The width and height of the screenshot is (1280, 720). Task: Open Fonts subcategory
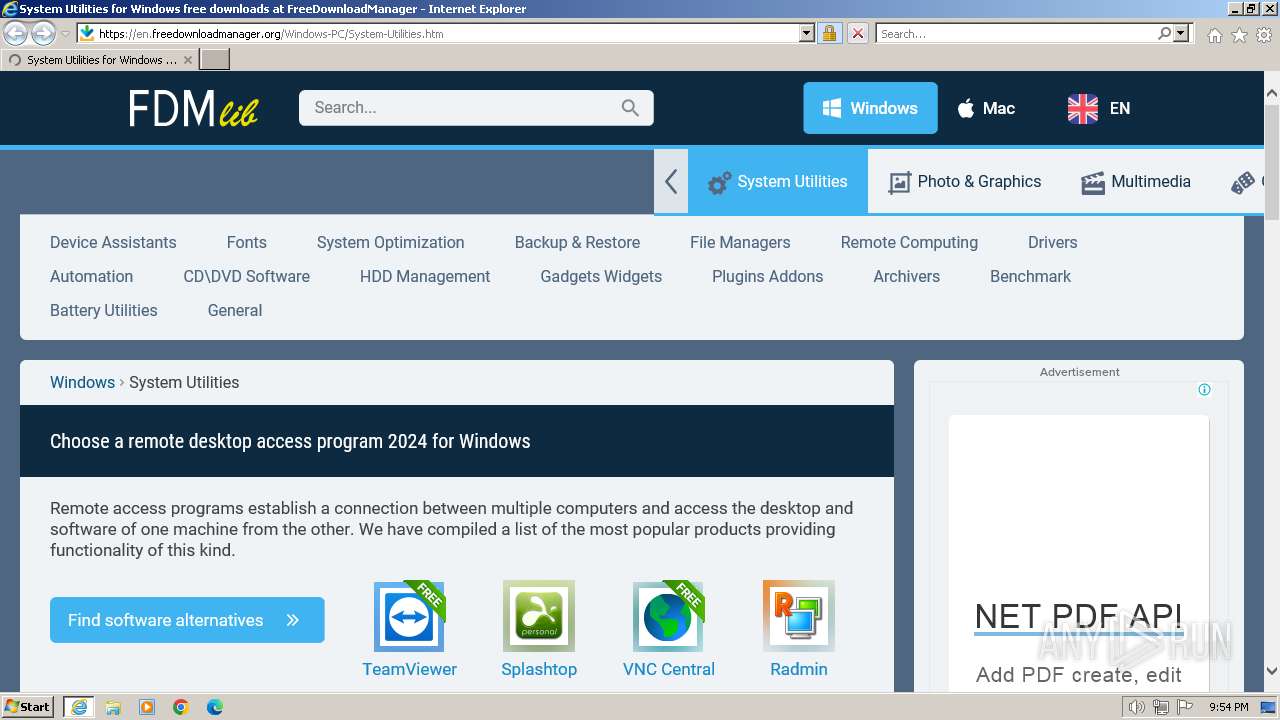246,242
